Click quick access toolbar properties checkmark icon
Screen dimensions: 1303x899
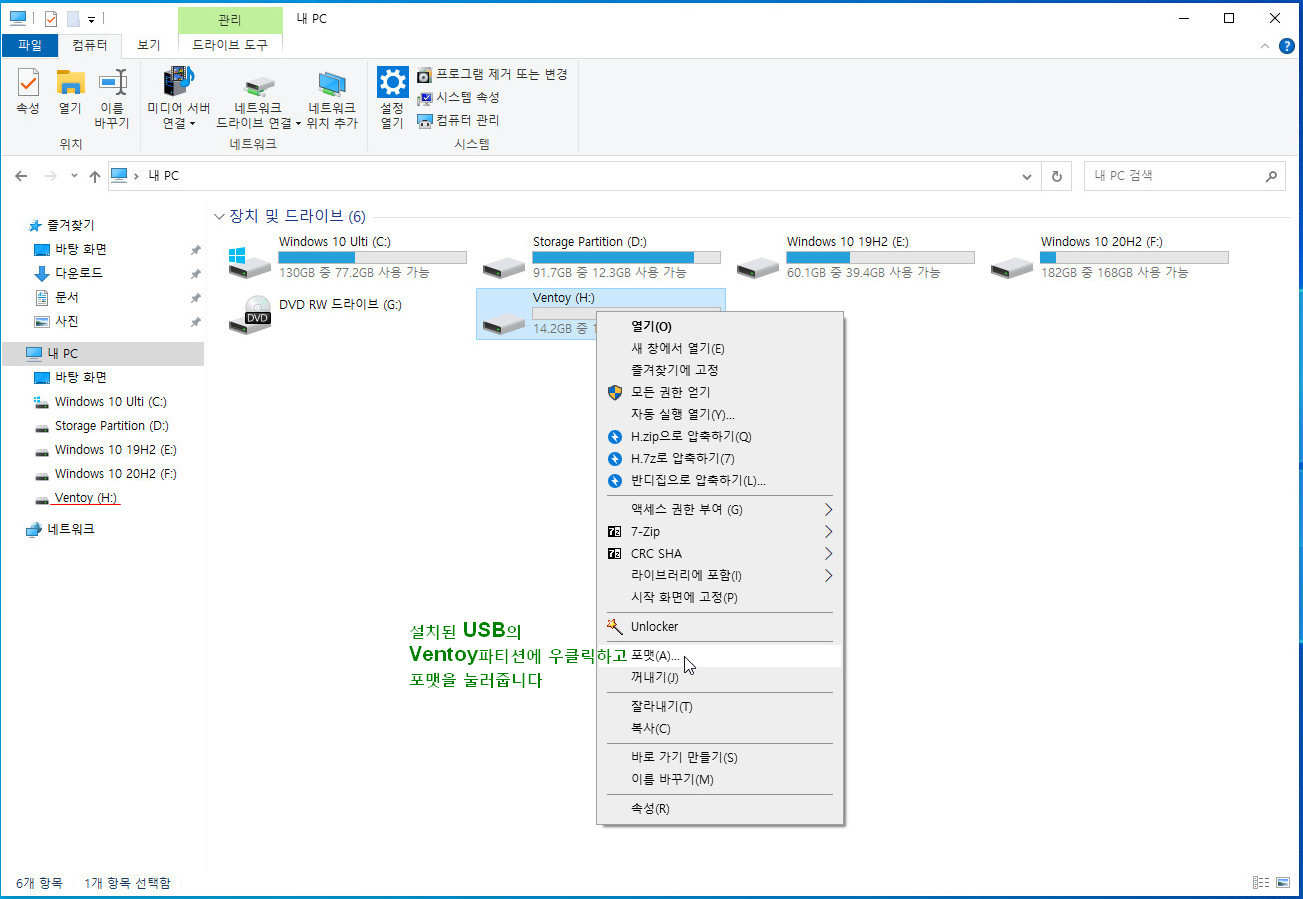click(51, 18)
